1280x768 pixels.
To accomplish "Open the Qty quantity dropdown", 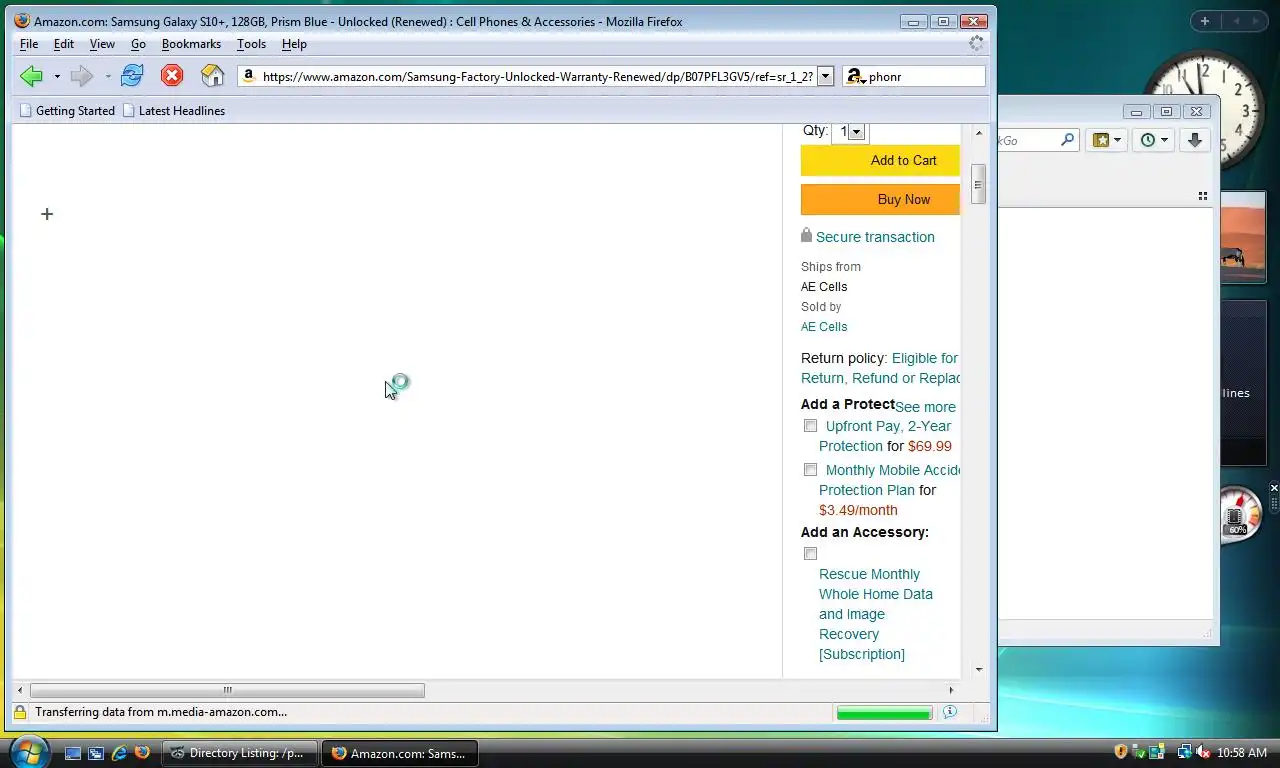I will (x=850, y=132).
